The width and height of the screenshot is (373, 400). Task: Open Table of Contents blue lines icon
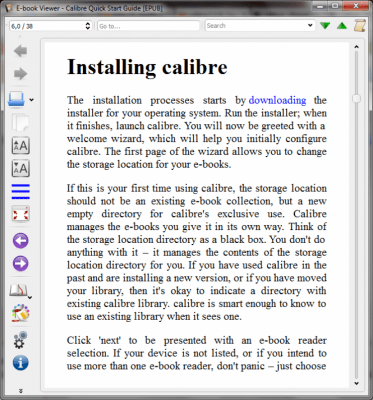click(x=21, y=191)
